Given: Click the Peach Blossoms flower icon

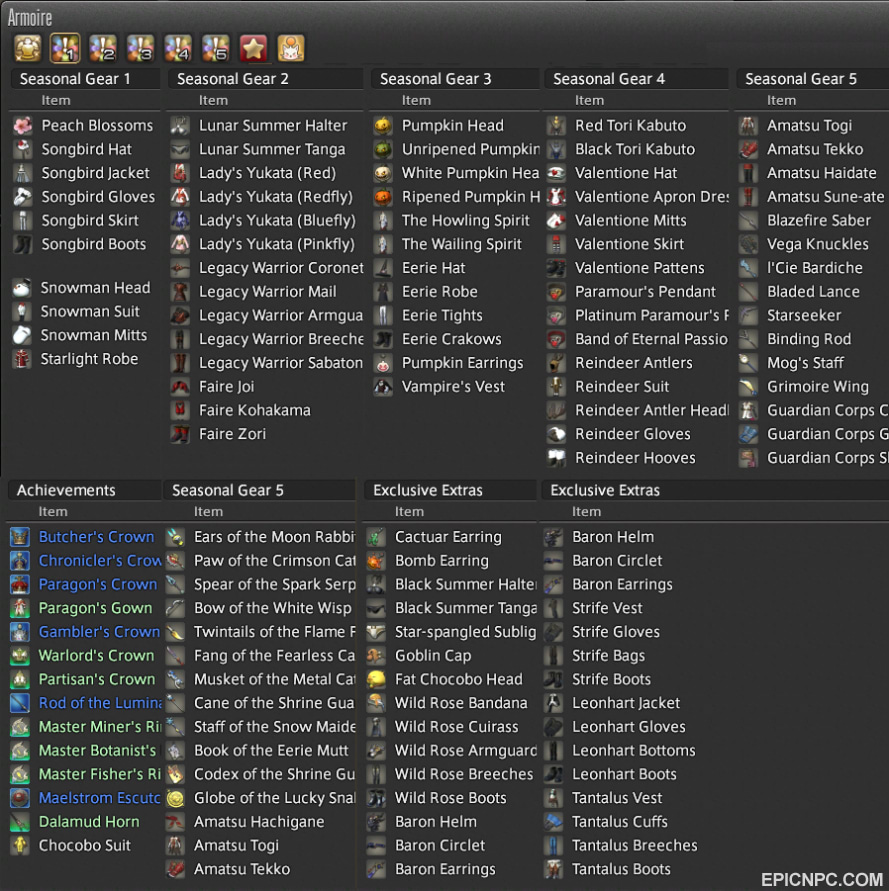Looking at the screenshot, I should [x=22, y=126].
